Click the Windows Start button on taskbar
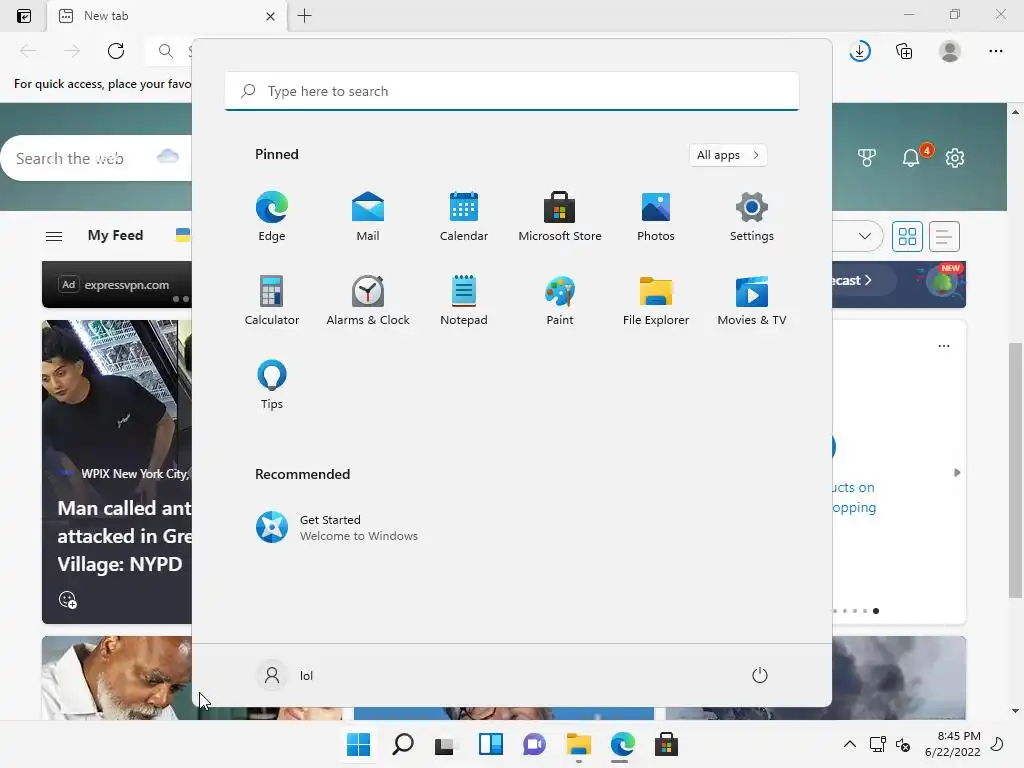 pyautogui.click(x=358, y=744)
